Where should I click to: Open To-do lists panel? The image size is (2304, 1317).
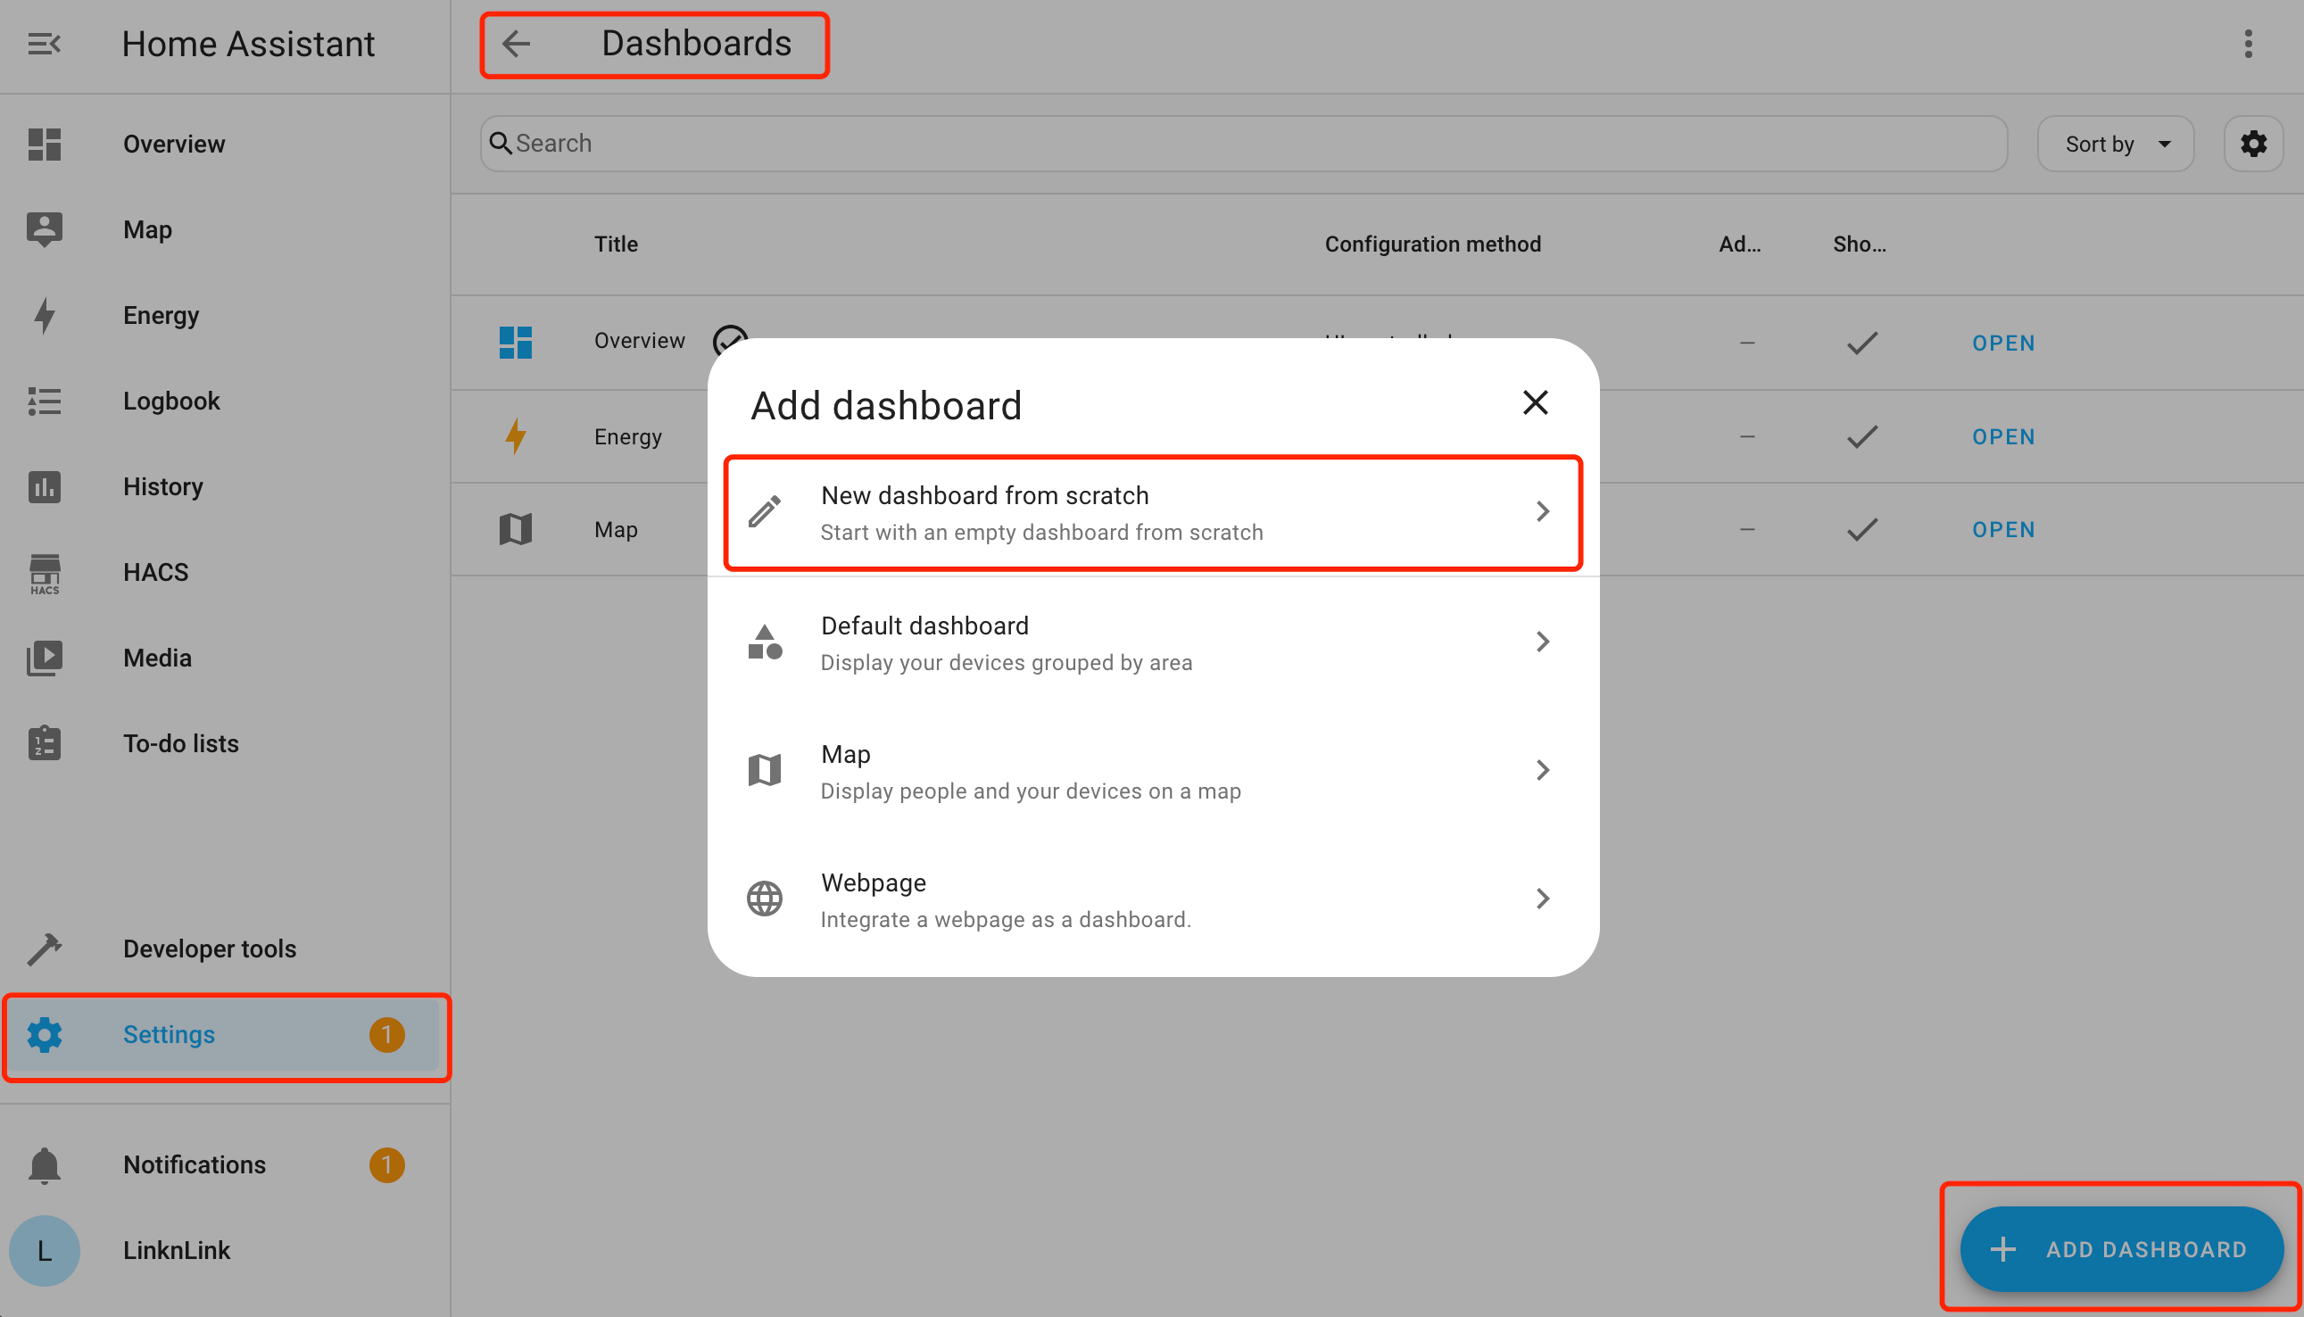180,744
